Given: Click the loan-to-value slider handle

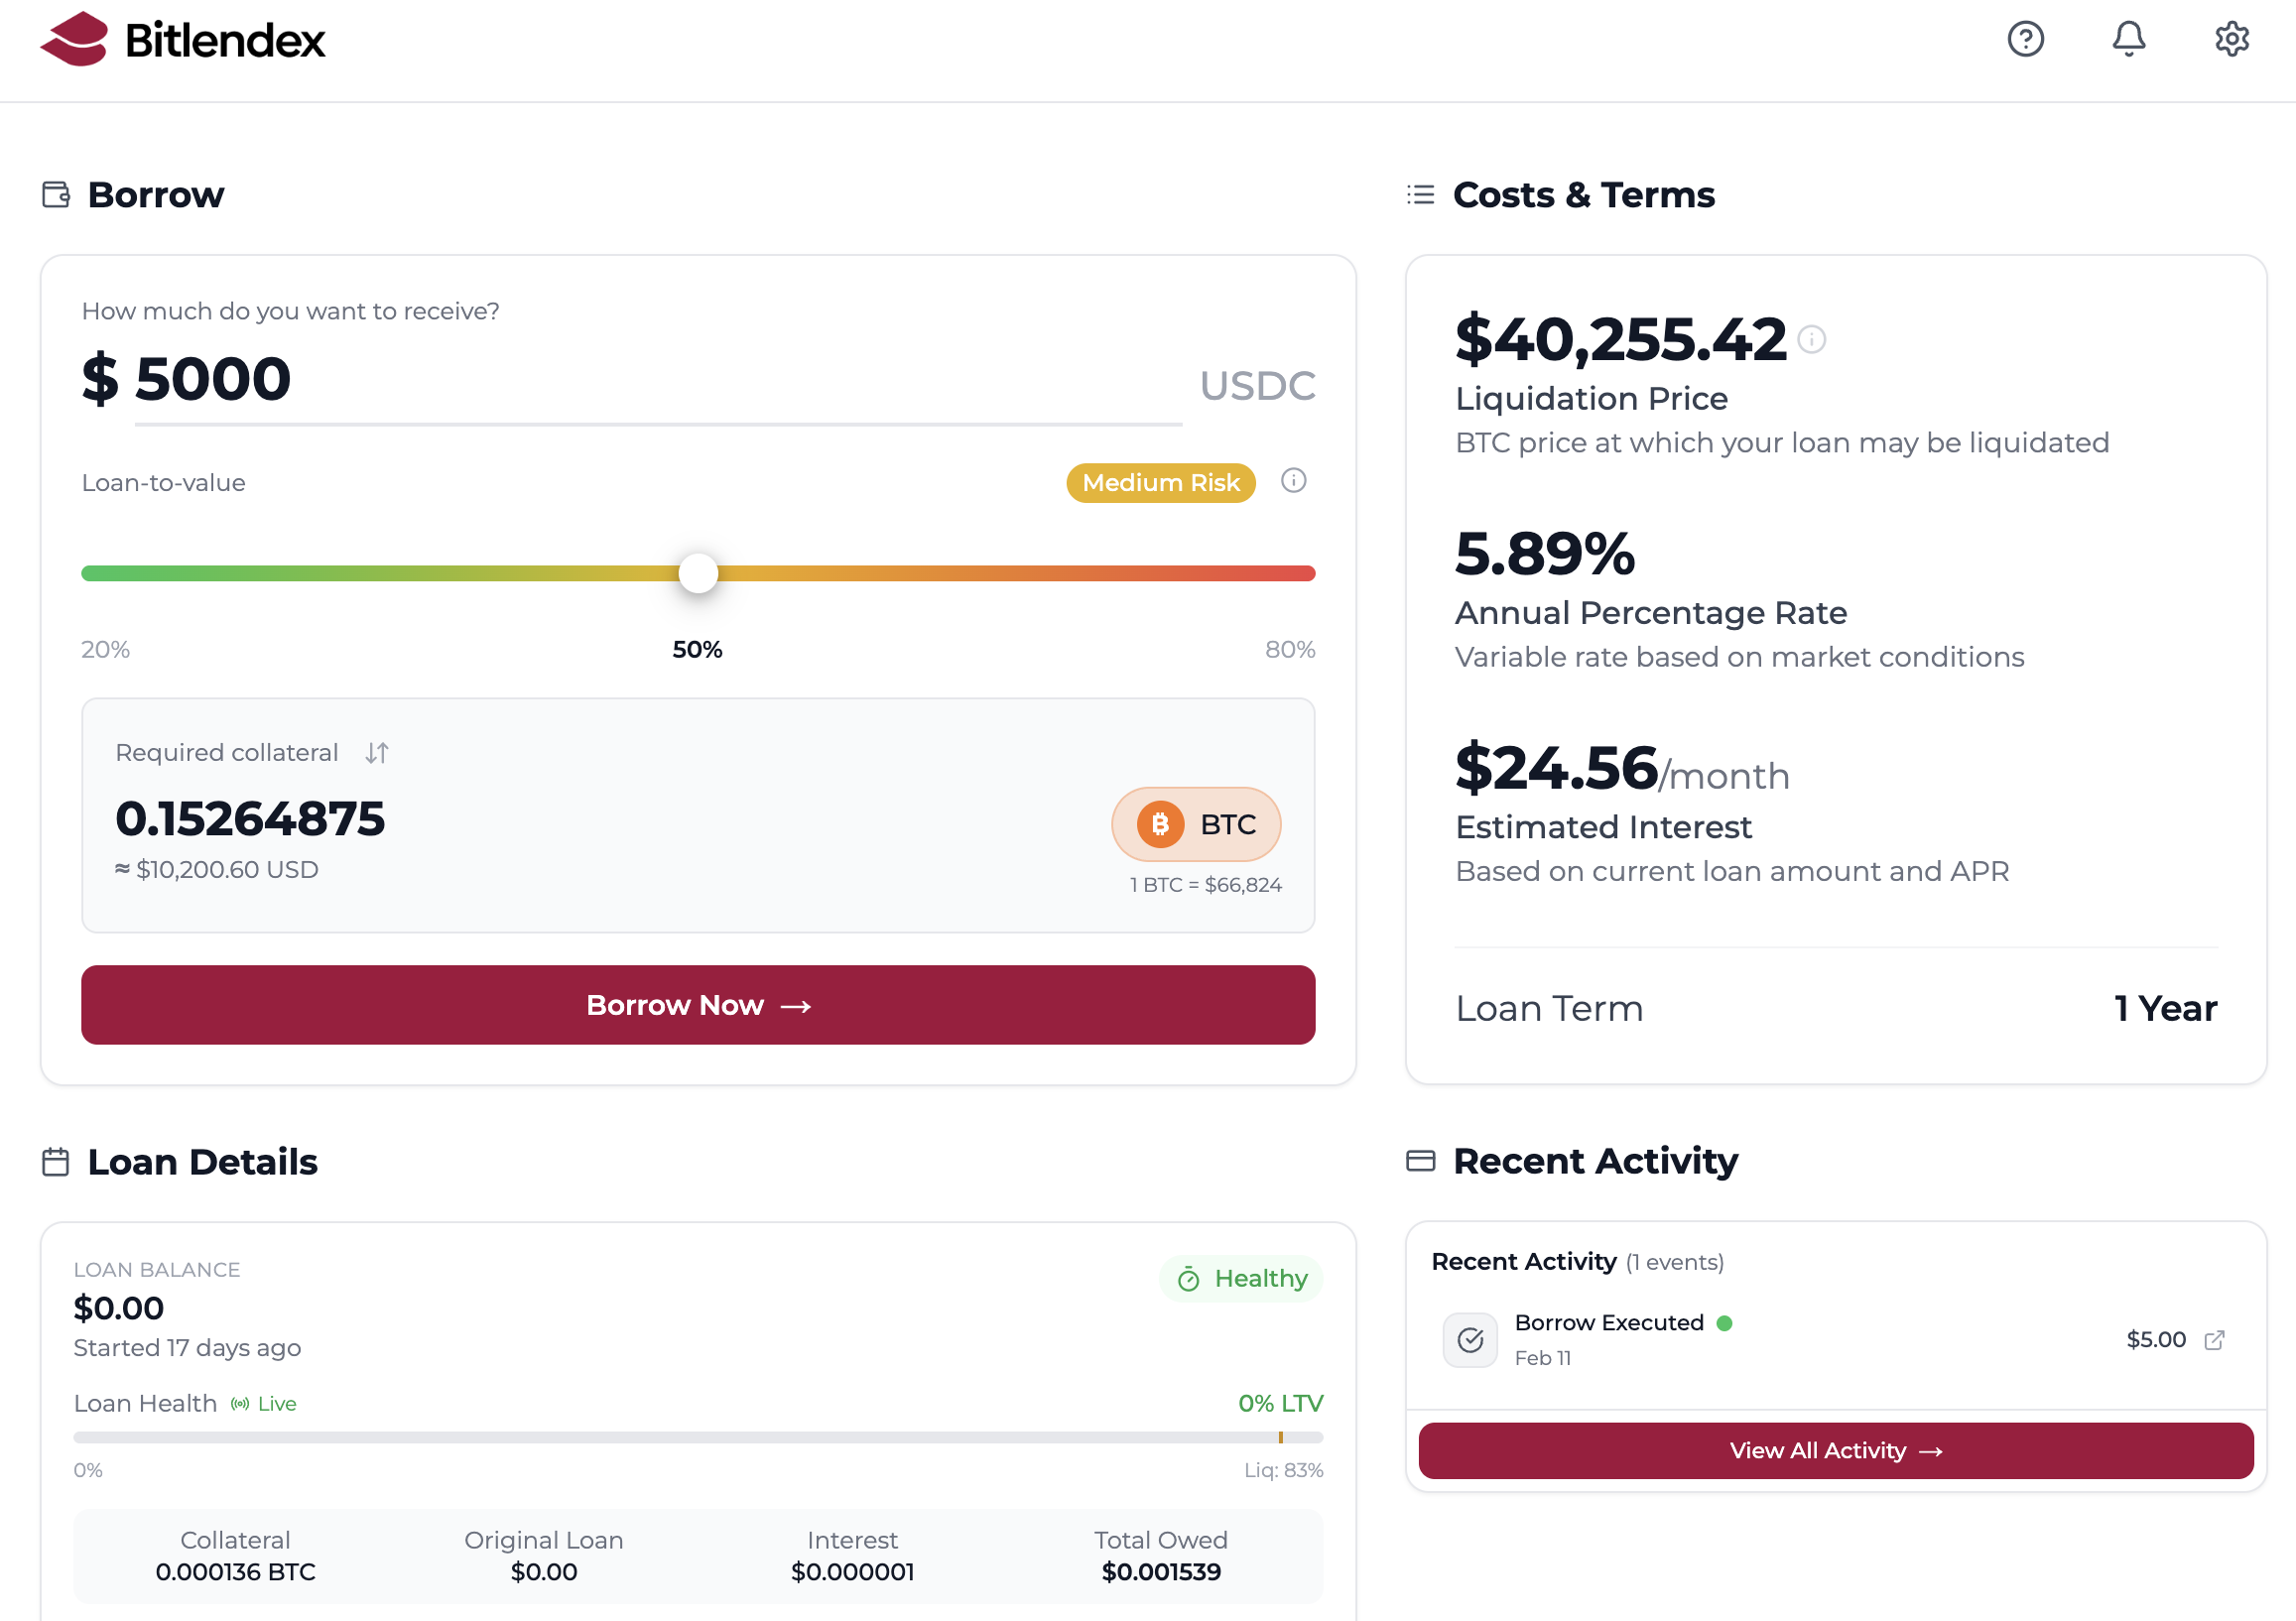Looking at the screenshot, I should (x=698, y=572).
